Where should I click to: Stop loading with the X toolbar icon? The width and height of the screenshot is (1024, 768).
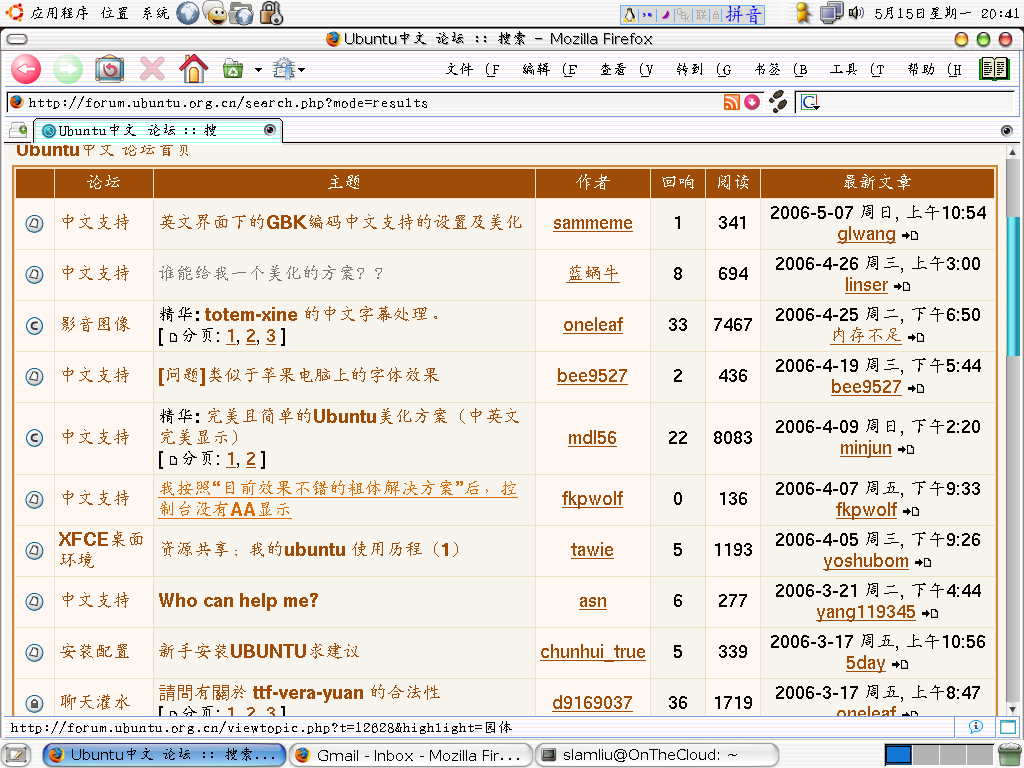[x=152, y=69]
